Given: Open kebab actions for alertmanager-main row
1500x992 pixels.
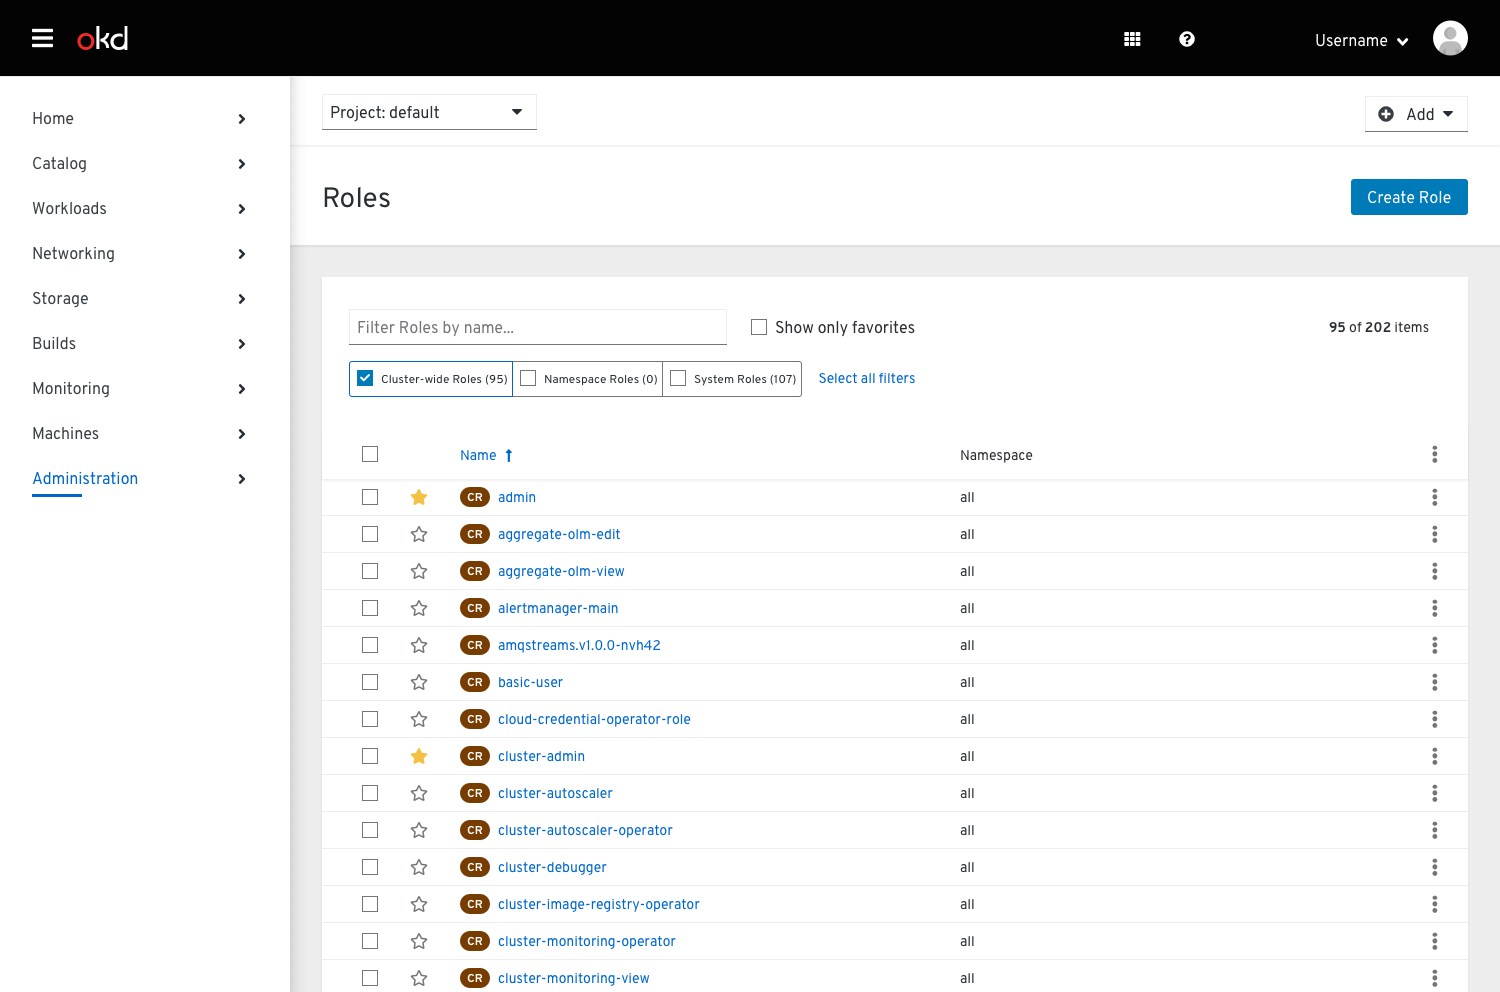Looking at the screenshot, I should (x=1434, y=608).
